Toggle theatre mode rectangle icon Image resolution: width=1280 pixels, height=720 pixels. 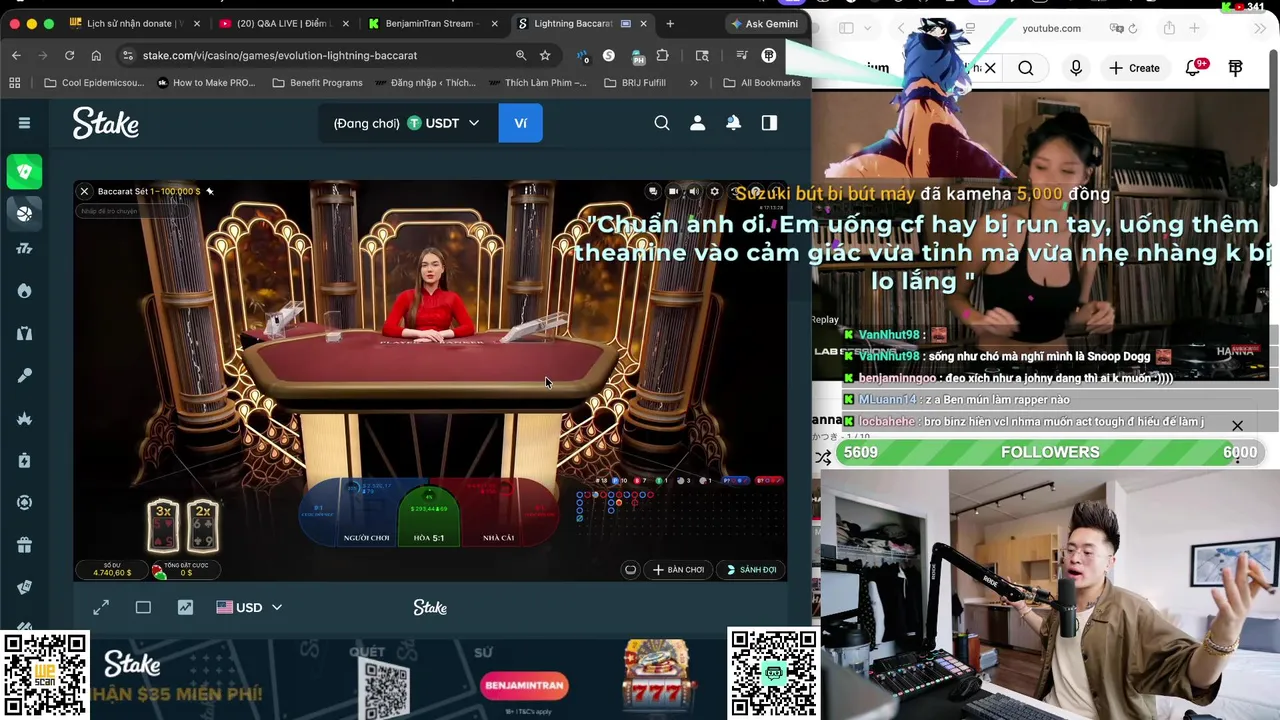coord(143,607)
